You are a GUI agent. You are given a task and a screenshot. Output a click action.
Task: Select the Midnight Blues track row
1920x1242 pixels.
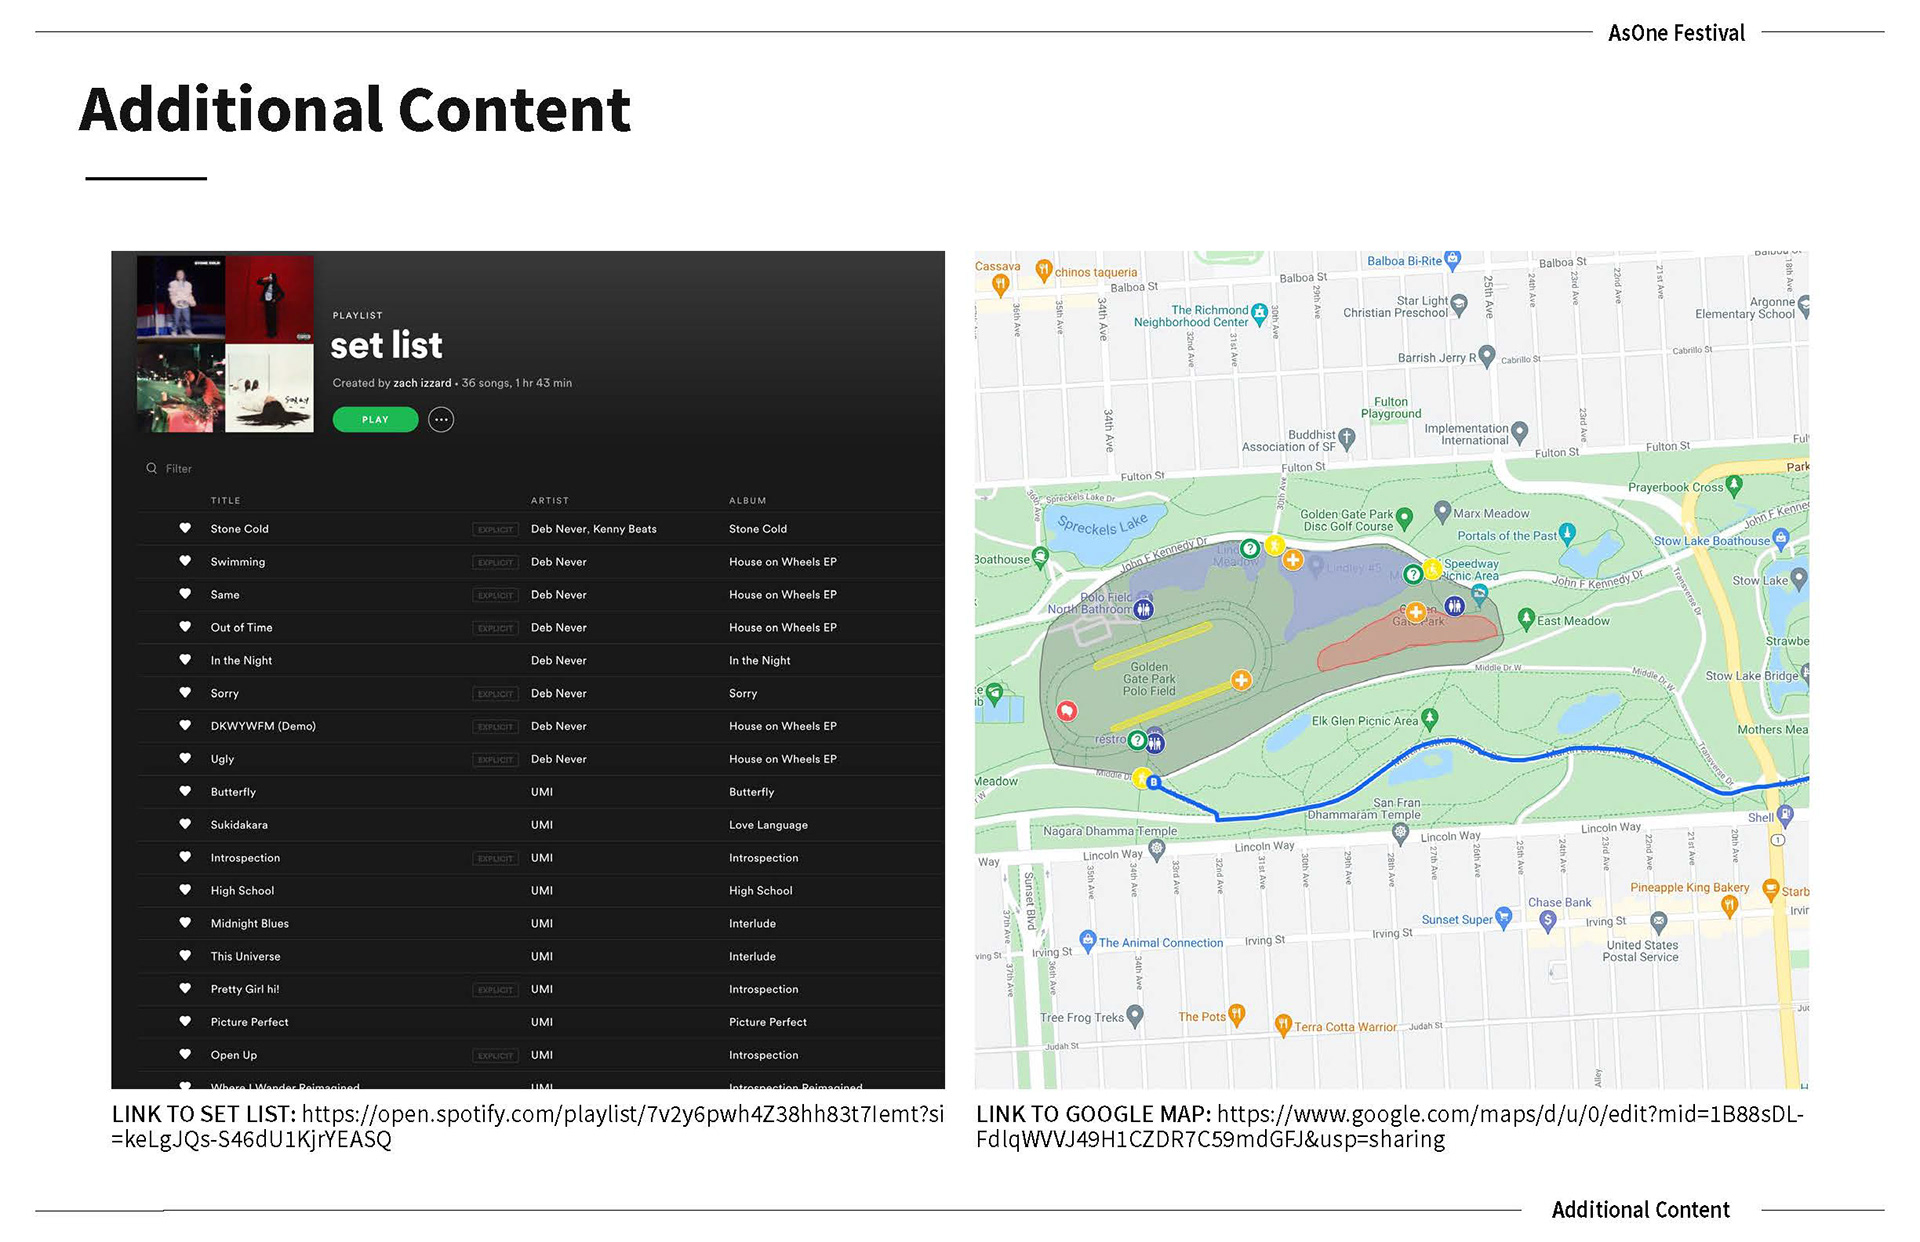[x=250, y=923]
